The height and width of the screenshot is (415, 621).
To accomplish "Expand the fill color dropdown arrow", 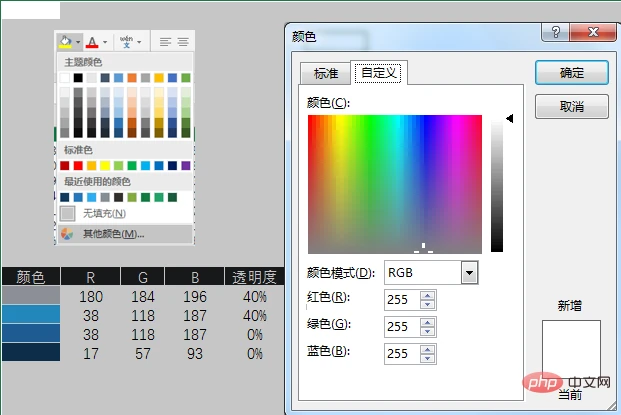I will pyautogui.click(x=78, y=42).
